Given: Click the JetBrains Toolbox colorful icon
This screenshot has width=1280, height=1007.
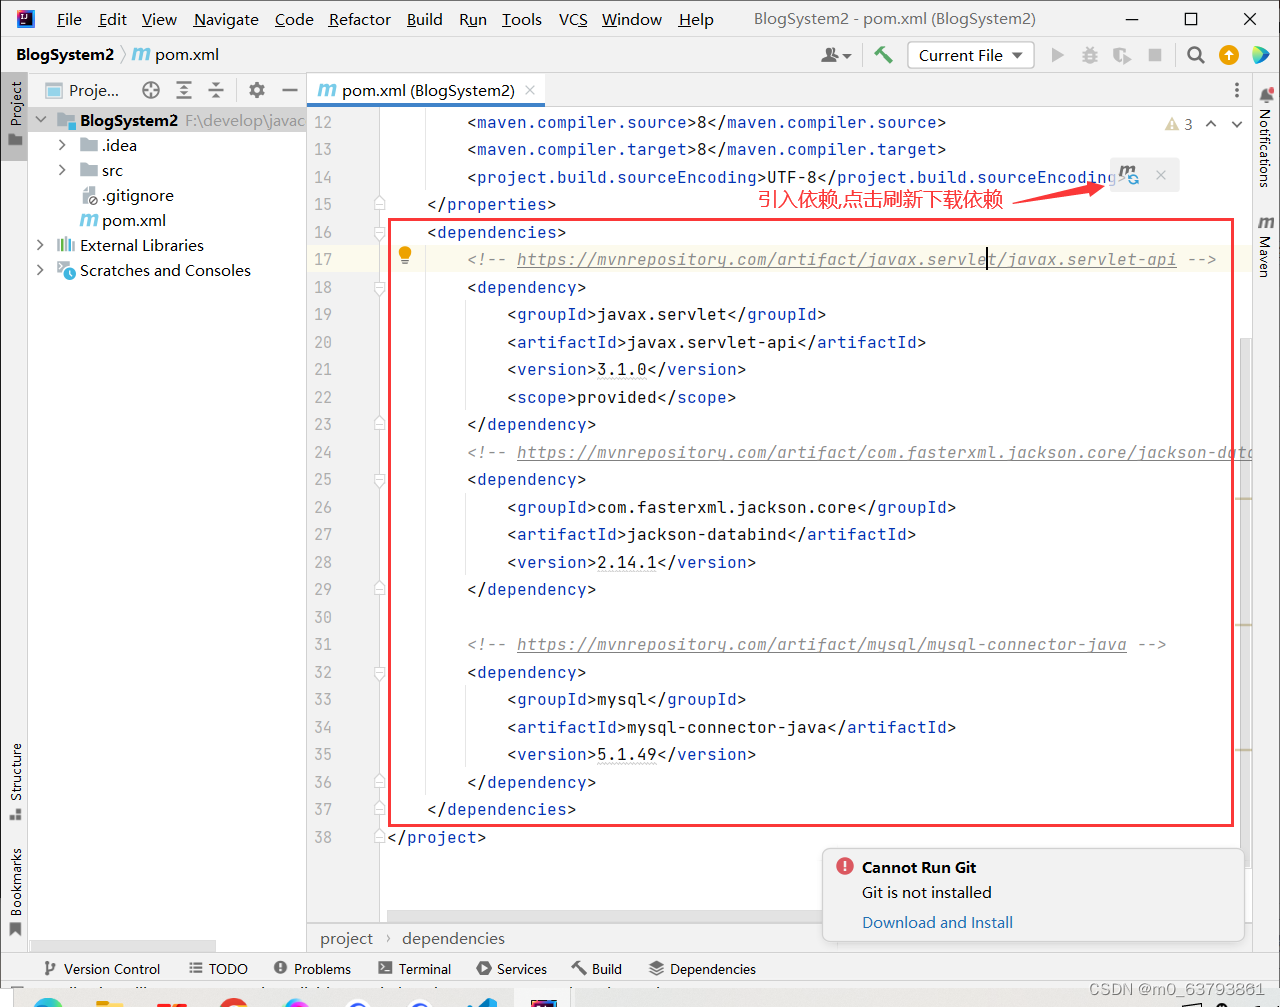Looking at the screenshot, I should (x=1261, y=55).
